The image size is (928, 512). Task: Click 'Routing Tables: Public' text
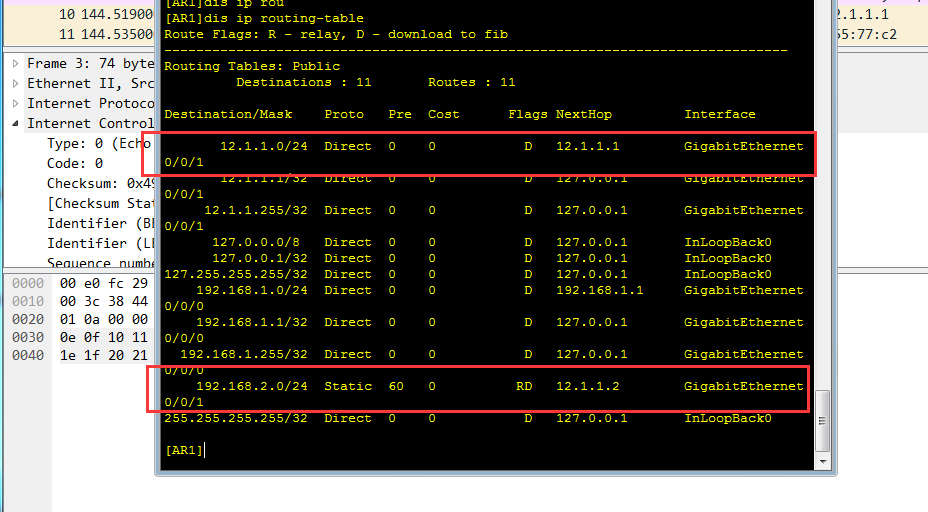pos(252,66)
